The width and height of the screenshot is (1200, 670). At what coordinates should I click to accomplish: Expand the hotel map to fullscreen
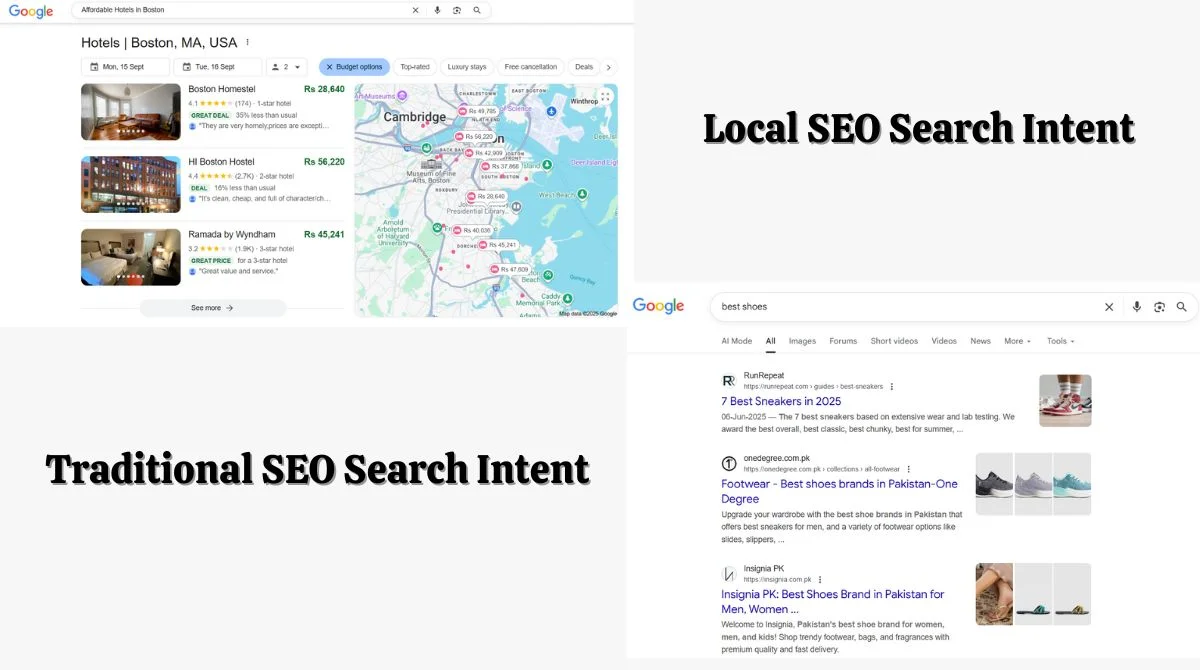605,97
